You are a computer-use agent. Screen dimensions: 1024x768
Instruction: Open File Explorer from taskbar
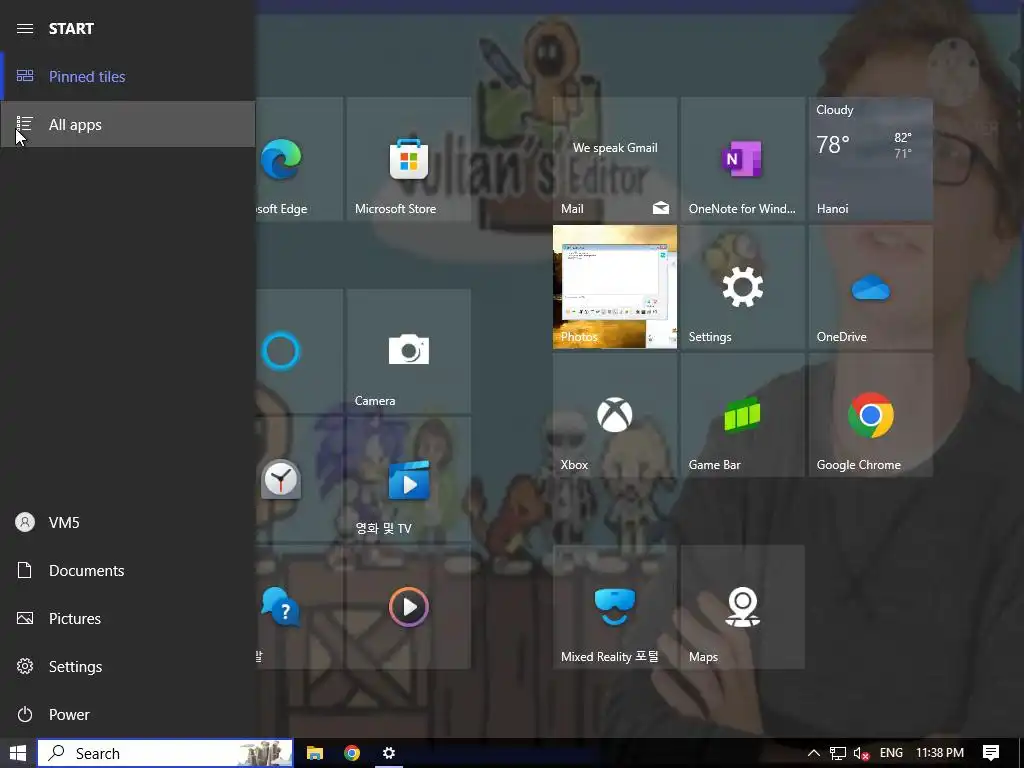(315, 753)
